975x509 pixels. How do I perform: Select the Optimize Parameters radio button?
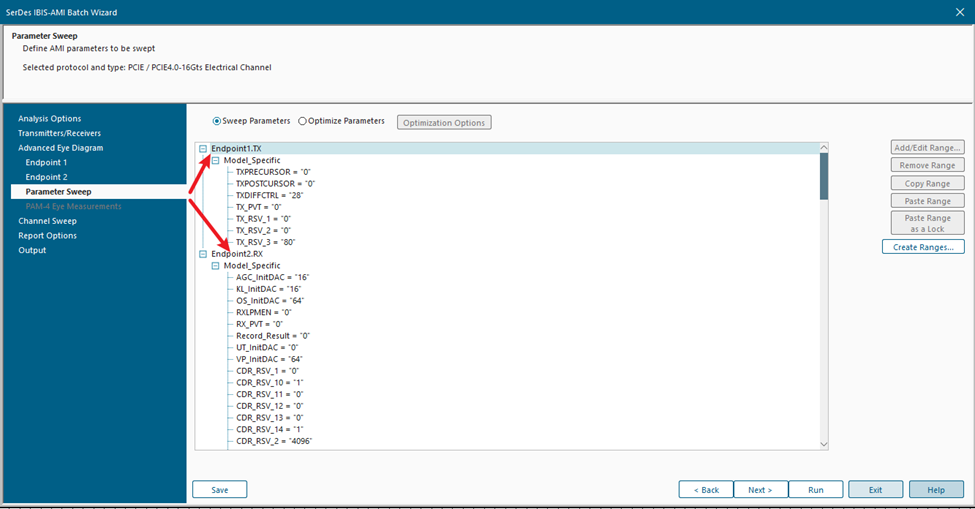click(x=303, y=121)
